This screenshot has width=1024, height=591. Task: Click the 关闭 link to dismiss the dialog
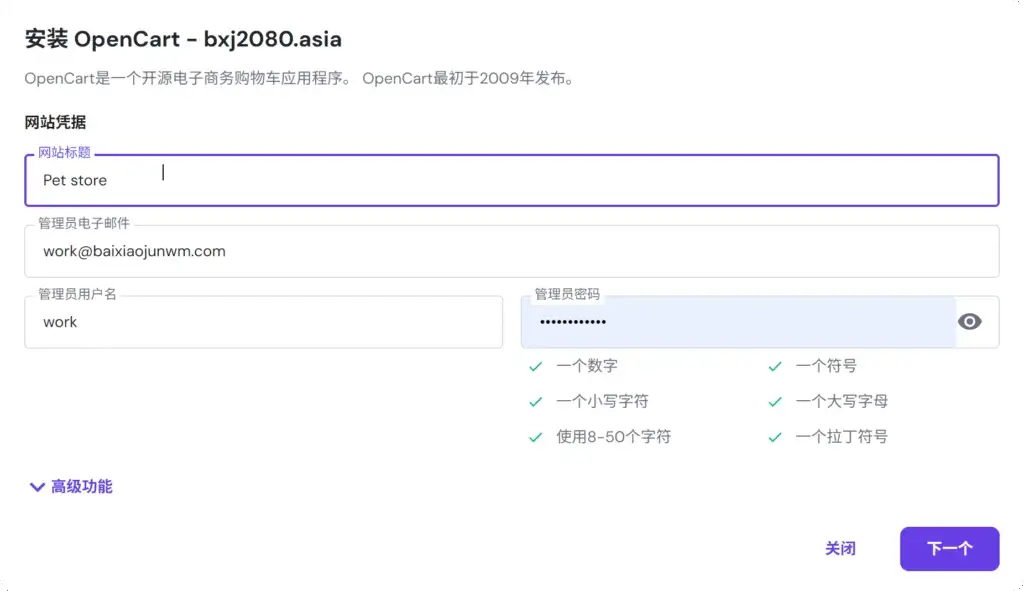pos(840,549)
